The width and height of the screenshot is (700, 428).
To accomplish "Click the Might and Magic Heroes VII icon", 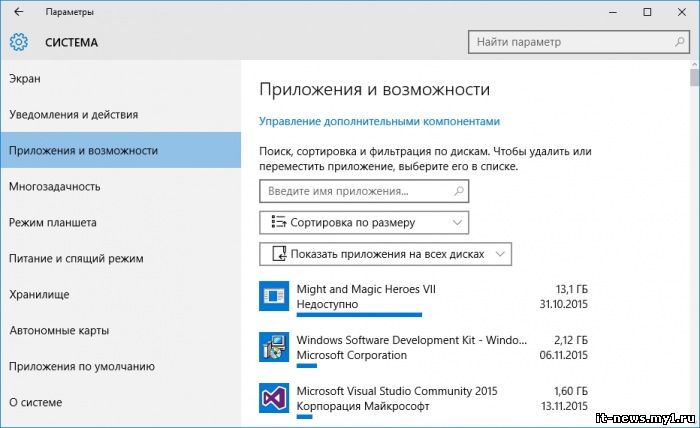I will point(274,295).
